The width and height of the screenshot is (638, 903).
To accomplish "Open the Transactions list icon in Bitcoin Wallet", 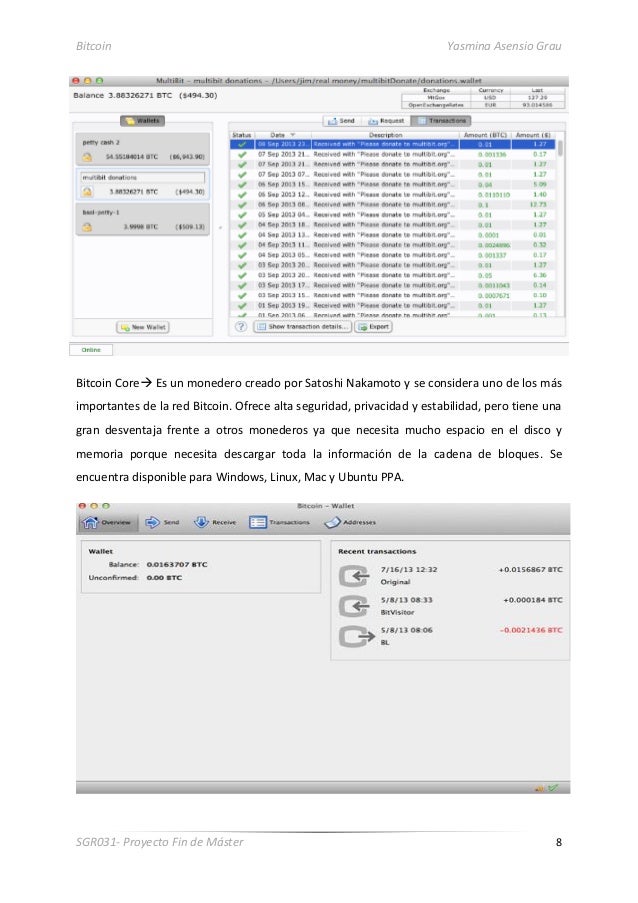I will tap(257, 522).
